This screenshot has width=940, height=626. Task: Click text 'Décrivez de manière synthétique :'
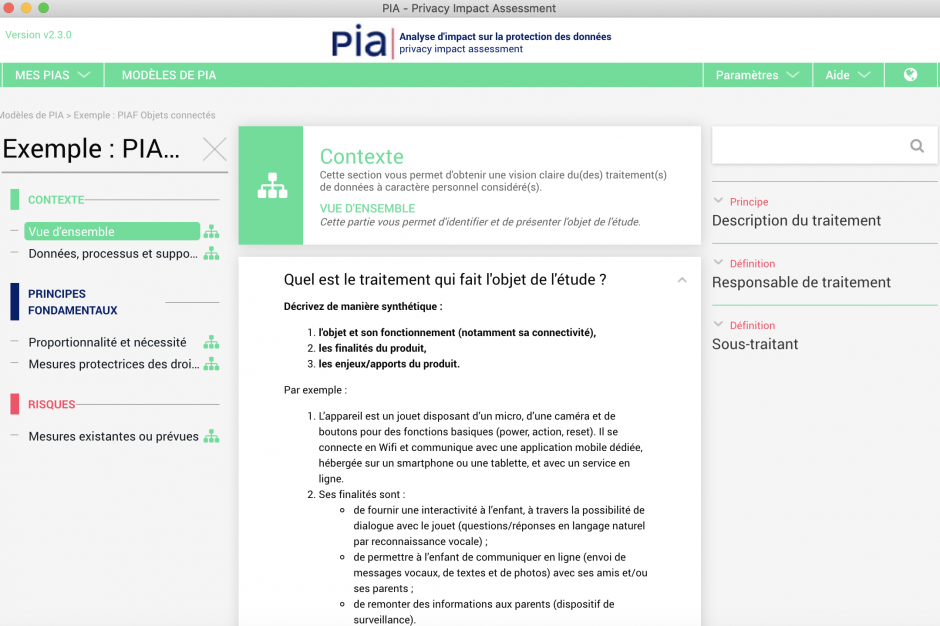(x=363, y=306)
